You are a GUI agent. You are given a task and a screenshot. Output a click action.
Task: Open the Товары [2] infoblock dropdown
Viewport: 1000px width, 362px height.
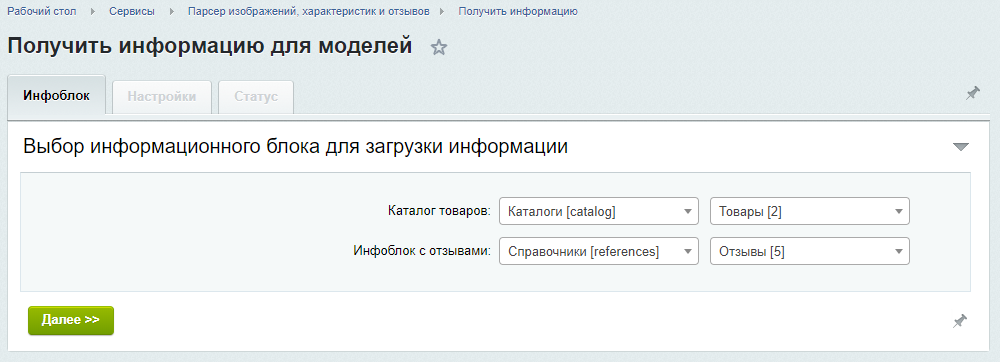810,212
